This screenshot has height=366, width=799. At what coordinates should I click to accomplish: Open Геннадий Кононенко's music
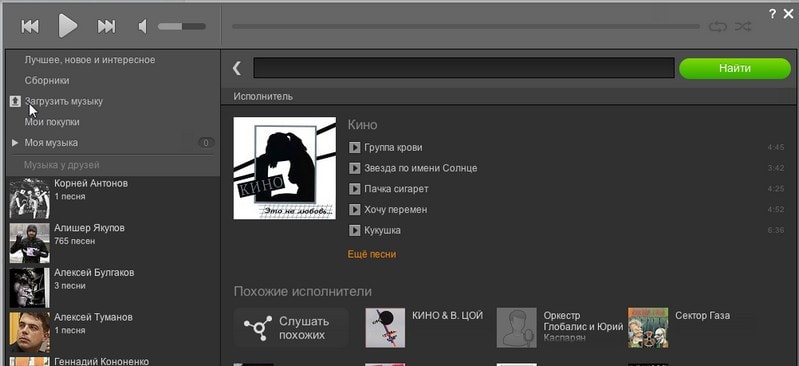[101, 361]
